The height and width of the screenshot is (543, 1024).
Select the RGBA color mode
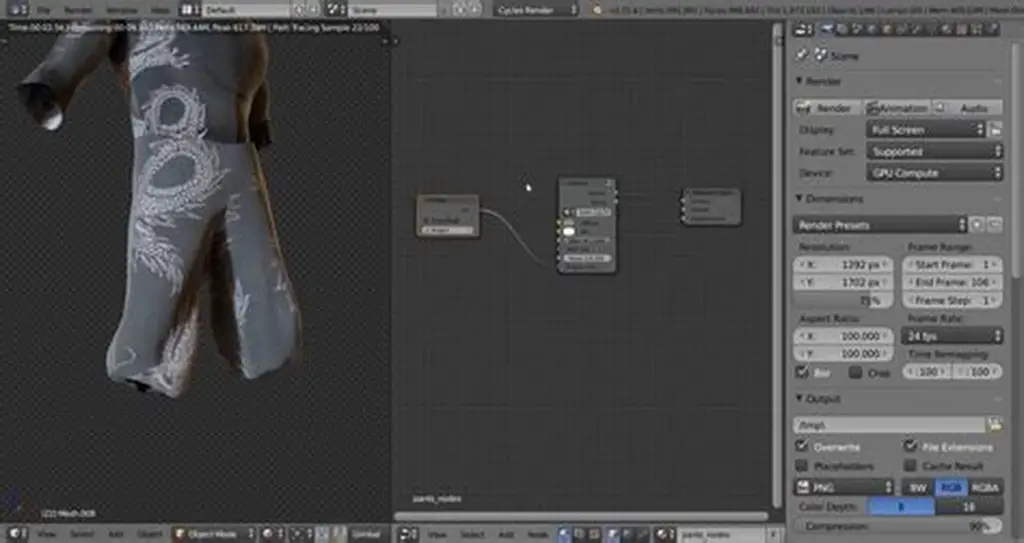(984, 487)
